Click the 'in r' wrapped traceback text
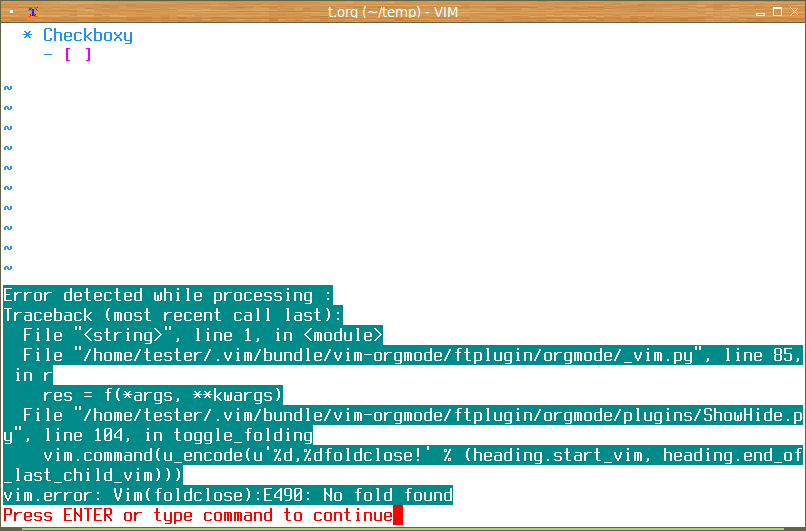This screenshot has height=531, width=806. (33, 375)
